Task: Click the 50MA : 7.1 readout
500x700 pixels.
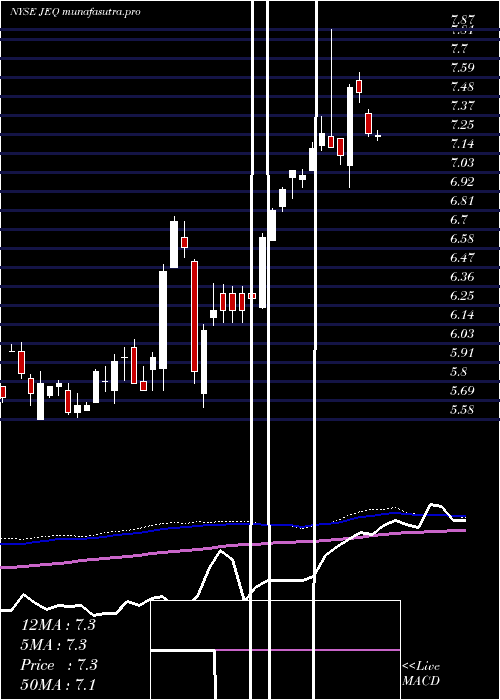Action: pos(58,685)
